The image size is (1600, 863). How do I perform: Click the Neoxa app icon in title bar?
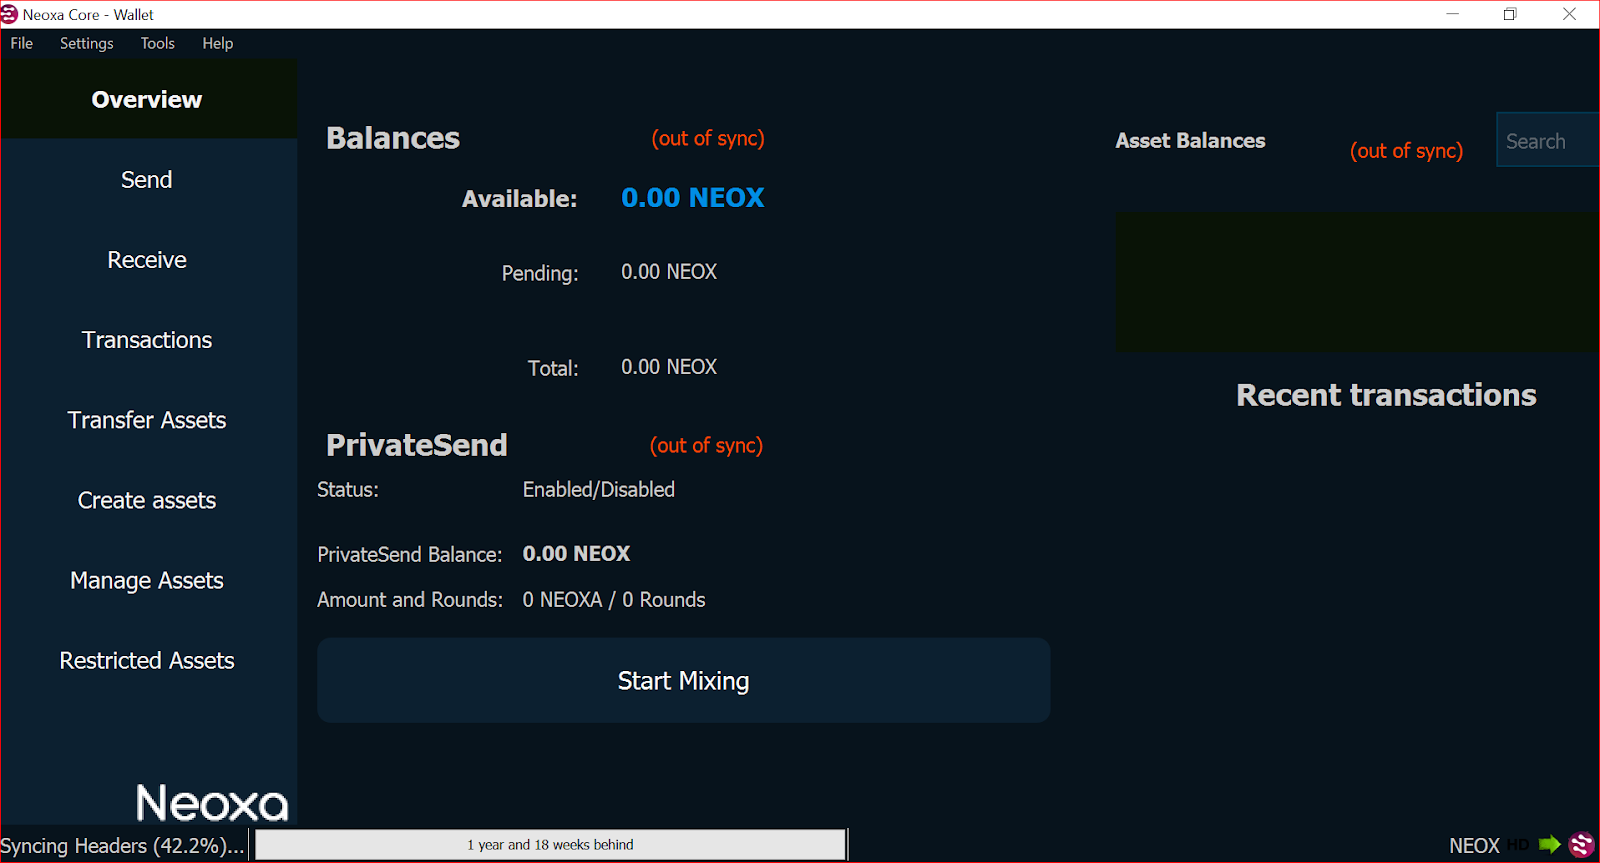coord(10,14)
